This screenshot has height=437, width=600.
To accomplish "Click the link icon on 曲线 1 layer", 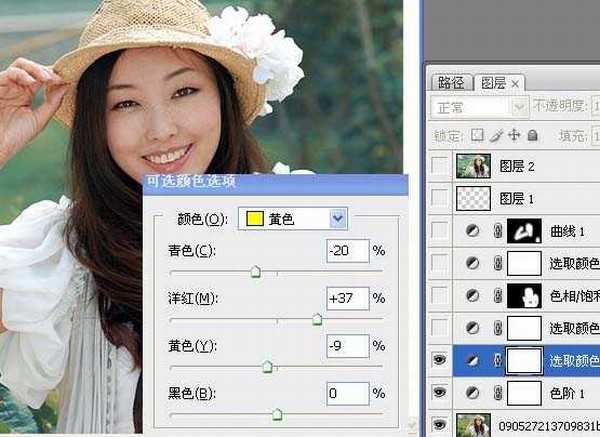I will point(495,232).
